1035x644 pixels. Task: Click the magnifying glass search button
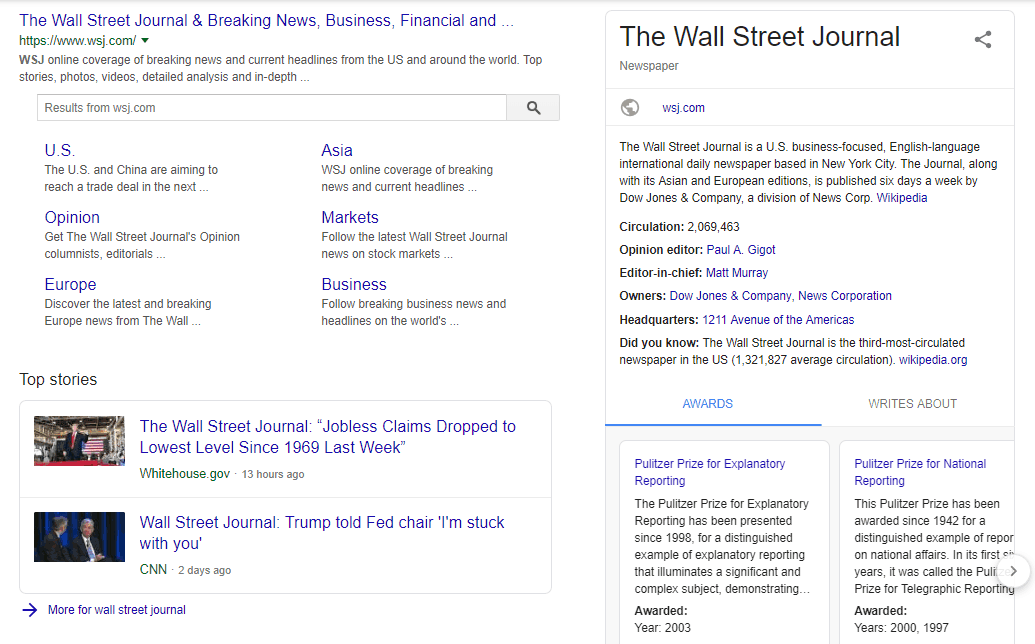[x=532, y=107]
